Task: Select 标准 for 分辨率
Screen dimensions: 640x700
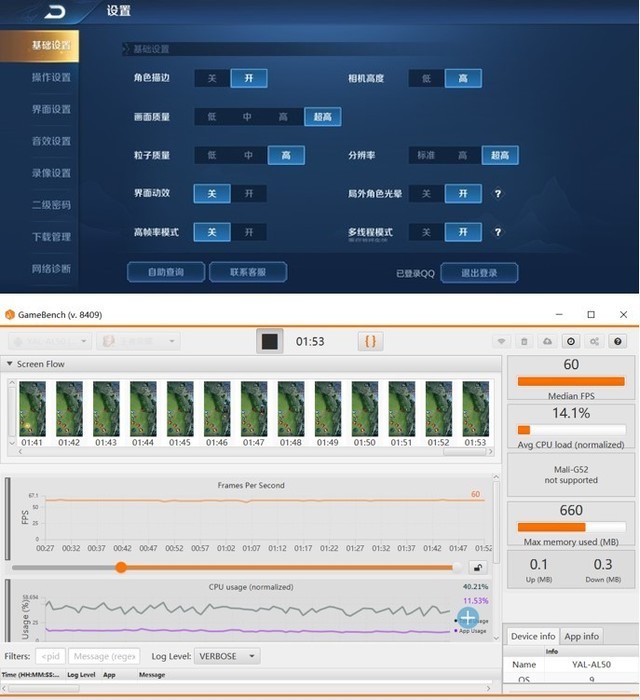Action: (x=426, y=155)
